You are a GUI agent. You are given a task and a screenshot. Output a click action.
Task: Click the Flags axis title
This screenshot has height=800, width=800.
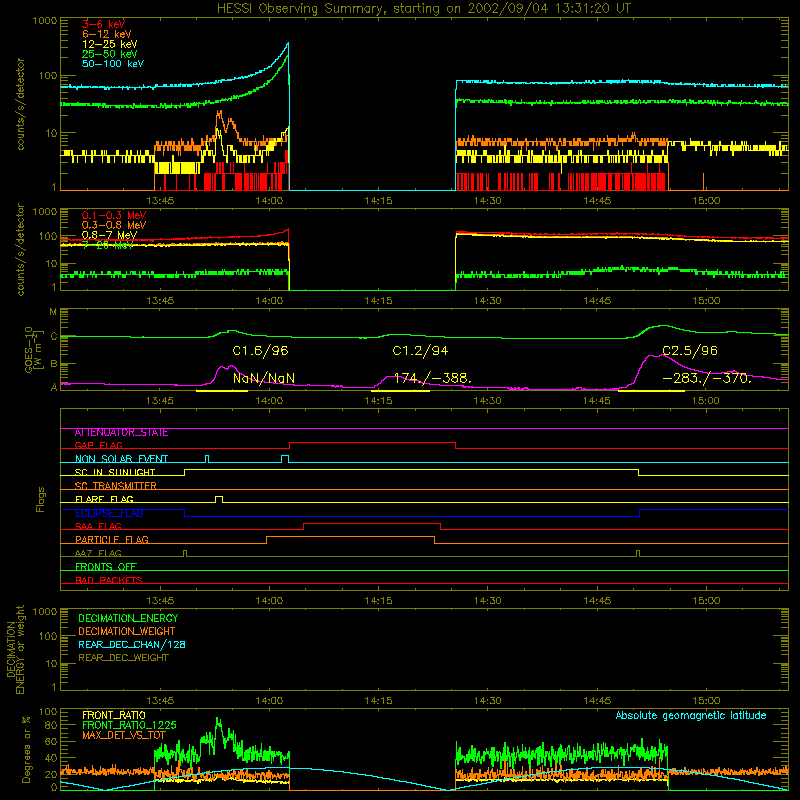[x=41, y=499]
